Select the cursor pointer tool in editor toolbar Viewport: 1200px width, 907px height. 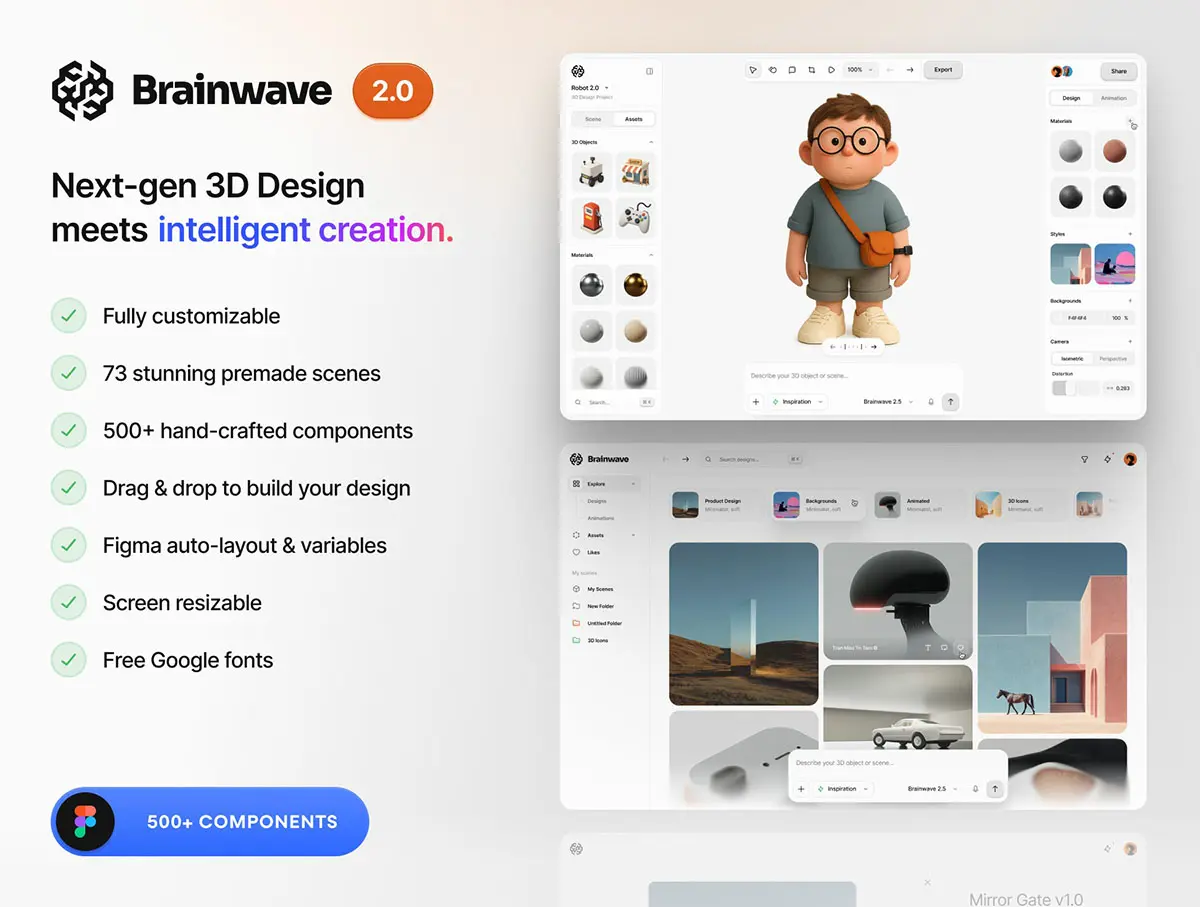pos(753,70)
